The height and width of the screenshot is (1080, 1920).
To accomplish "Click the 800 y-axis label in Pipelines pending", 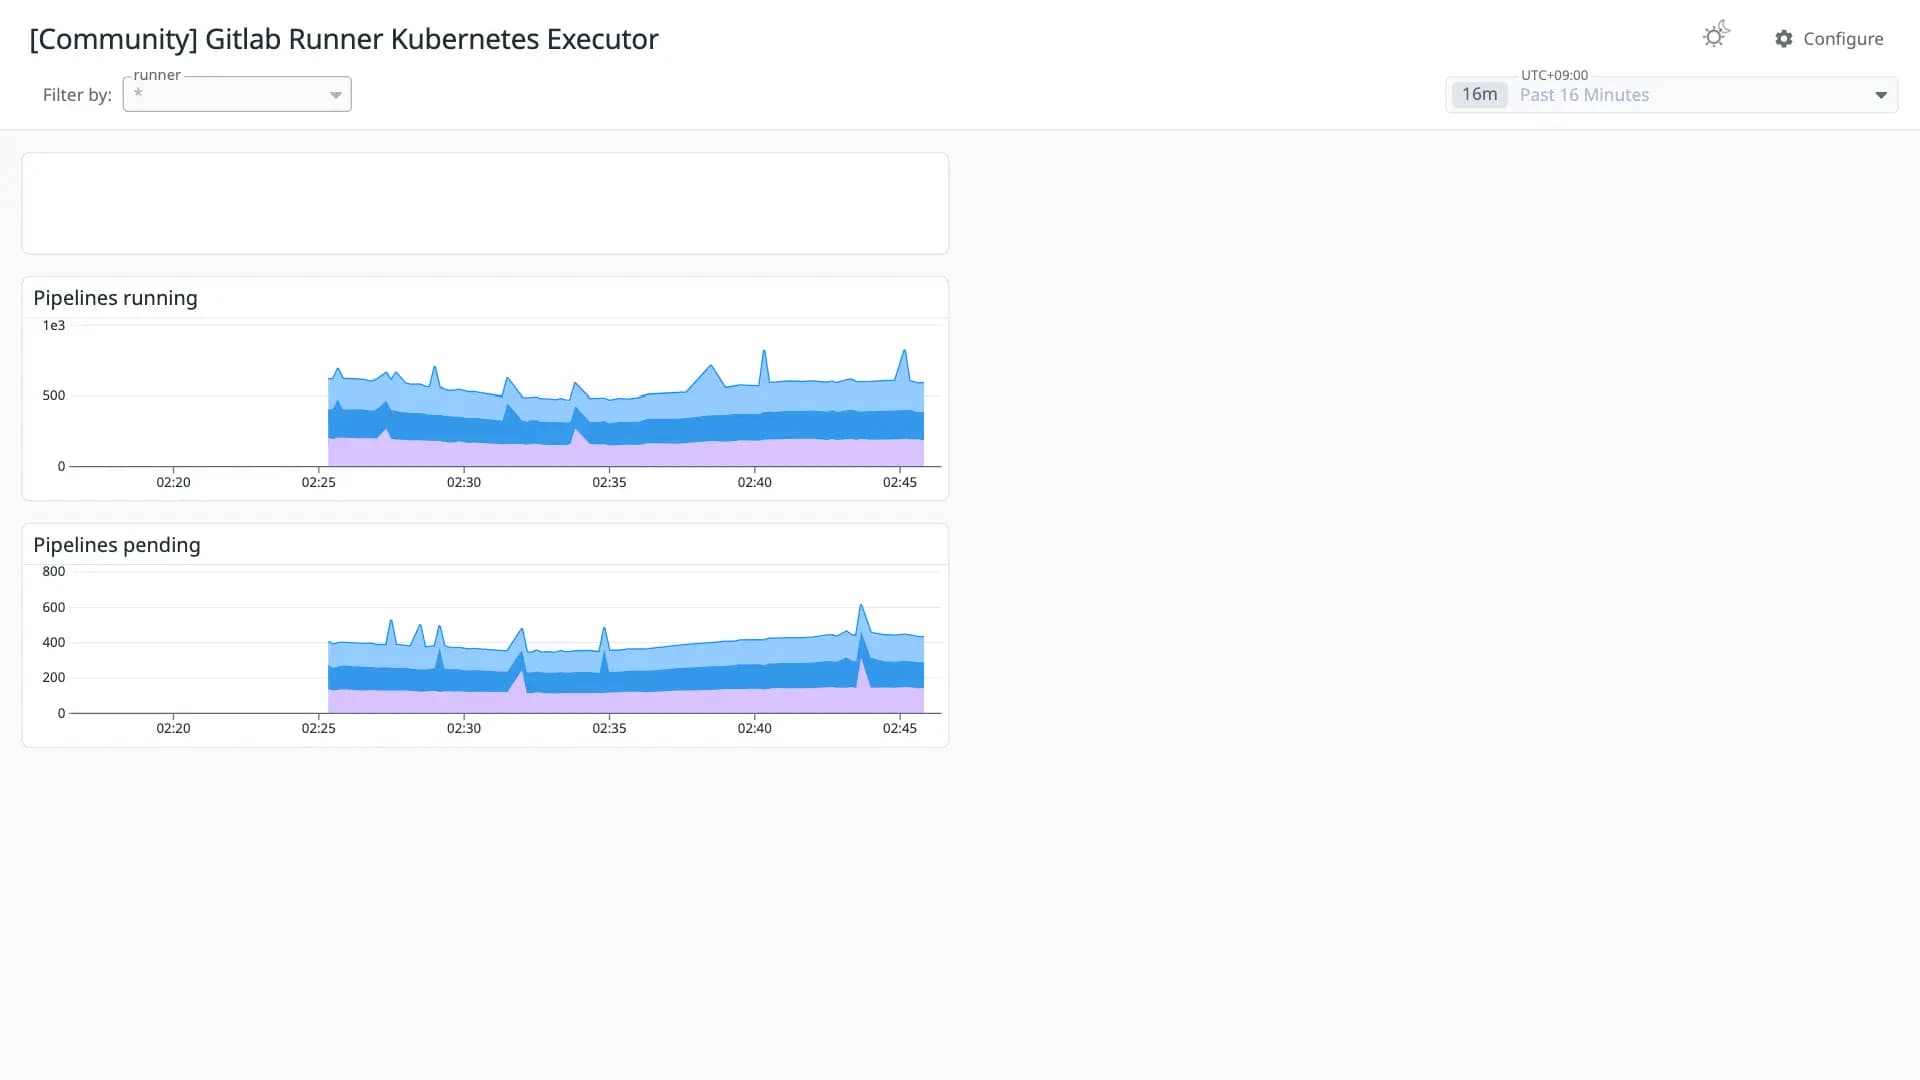I will pos(54,572).
